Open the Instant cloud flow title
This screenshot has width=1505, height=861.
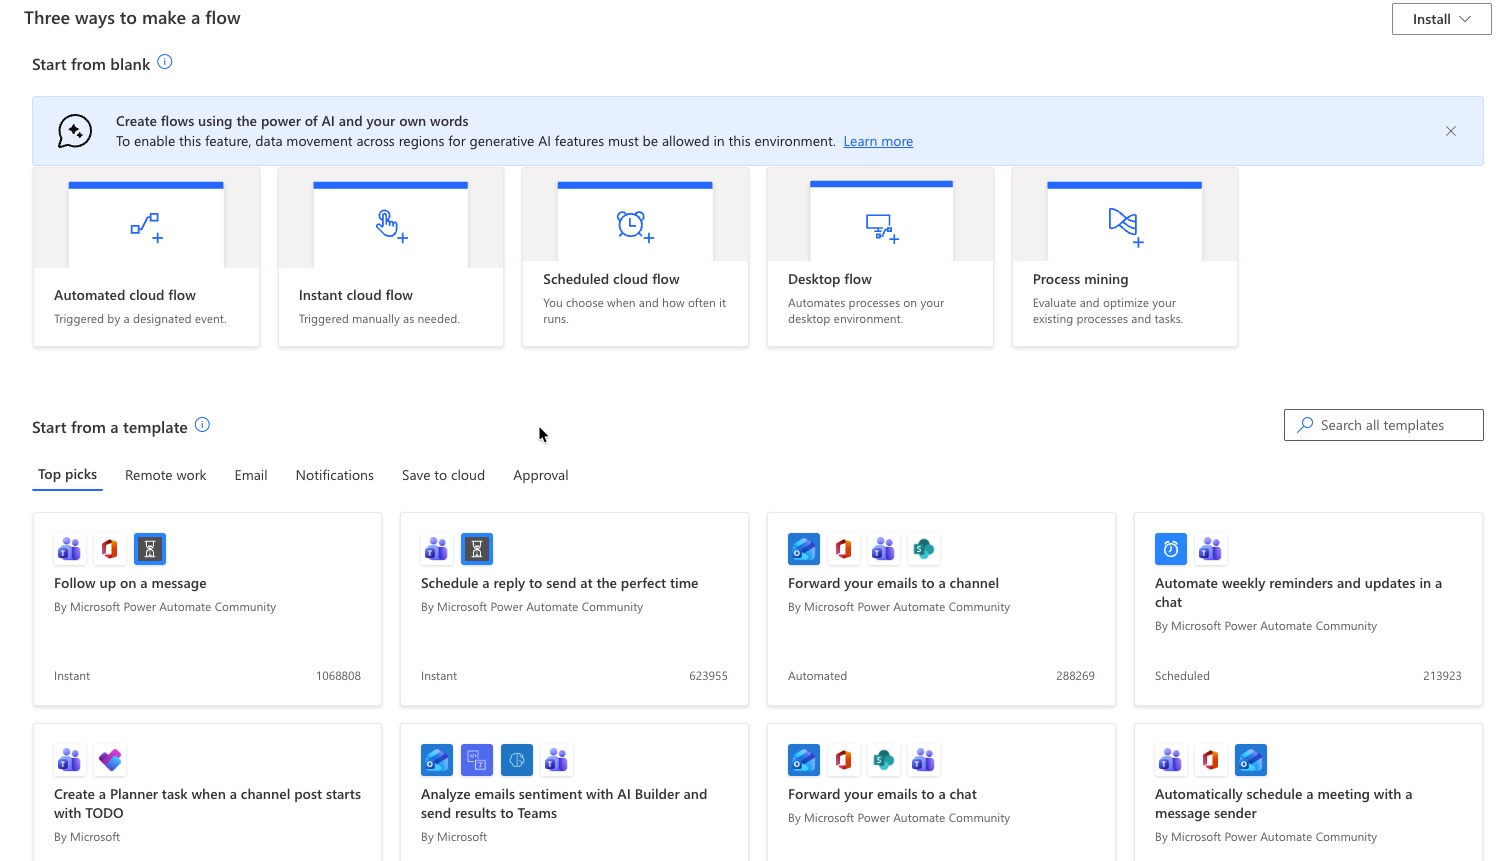(355, 295)
